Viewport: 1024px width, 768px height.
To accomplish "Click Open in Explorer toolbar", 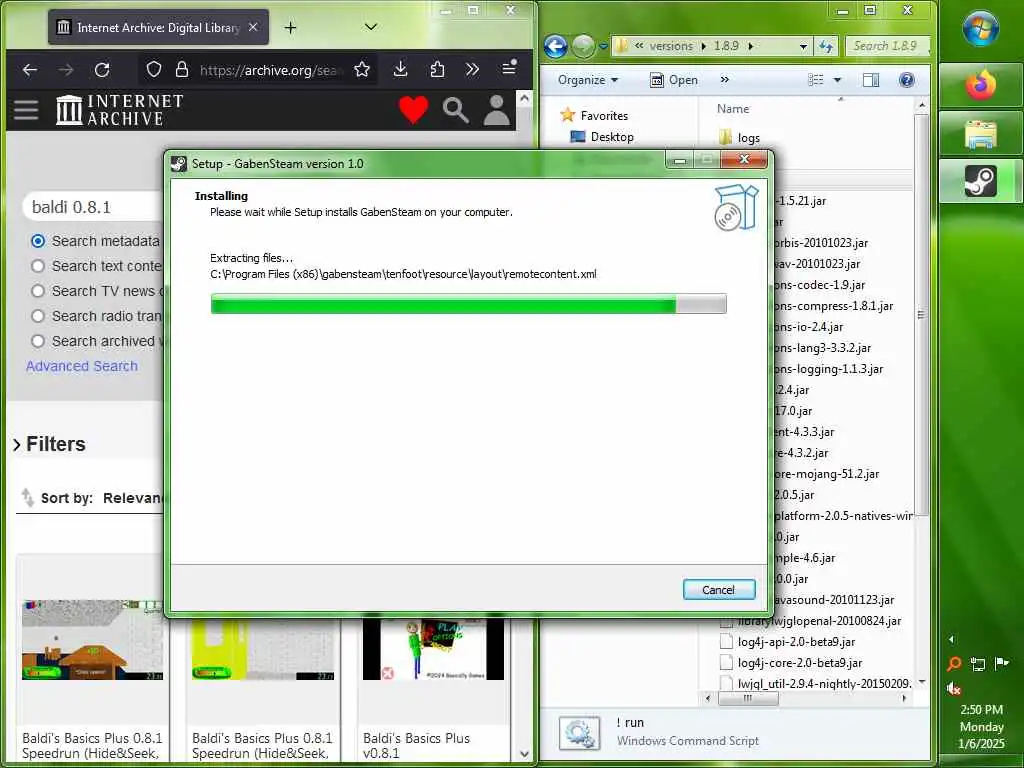I will tap(674, 80).
